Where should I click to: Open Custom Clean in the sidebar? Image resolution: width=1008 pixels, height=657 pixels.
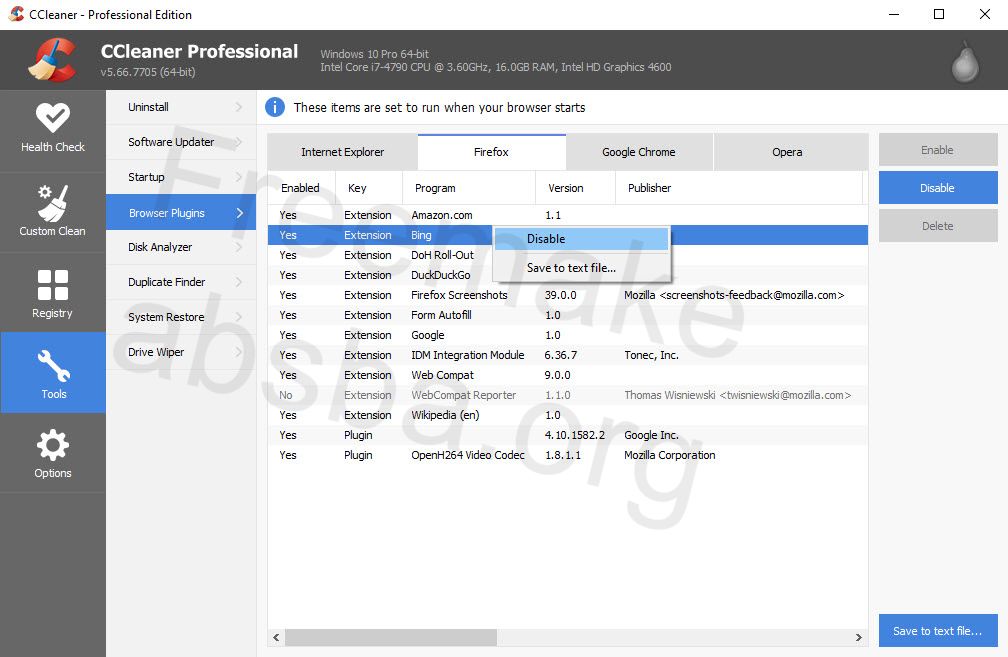pyautogui.click(x=53, y=212)
